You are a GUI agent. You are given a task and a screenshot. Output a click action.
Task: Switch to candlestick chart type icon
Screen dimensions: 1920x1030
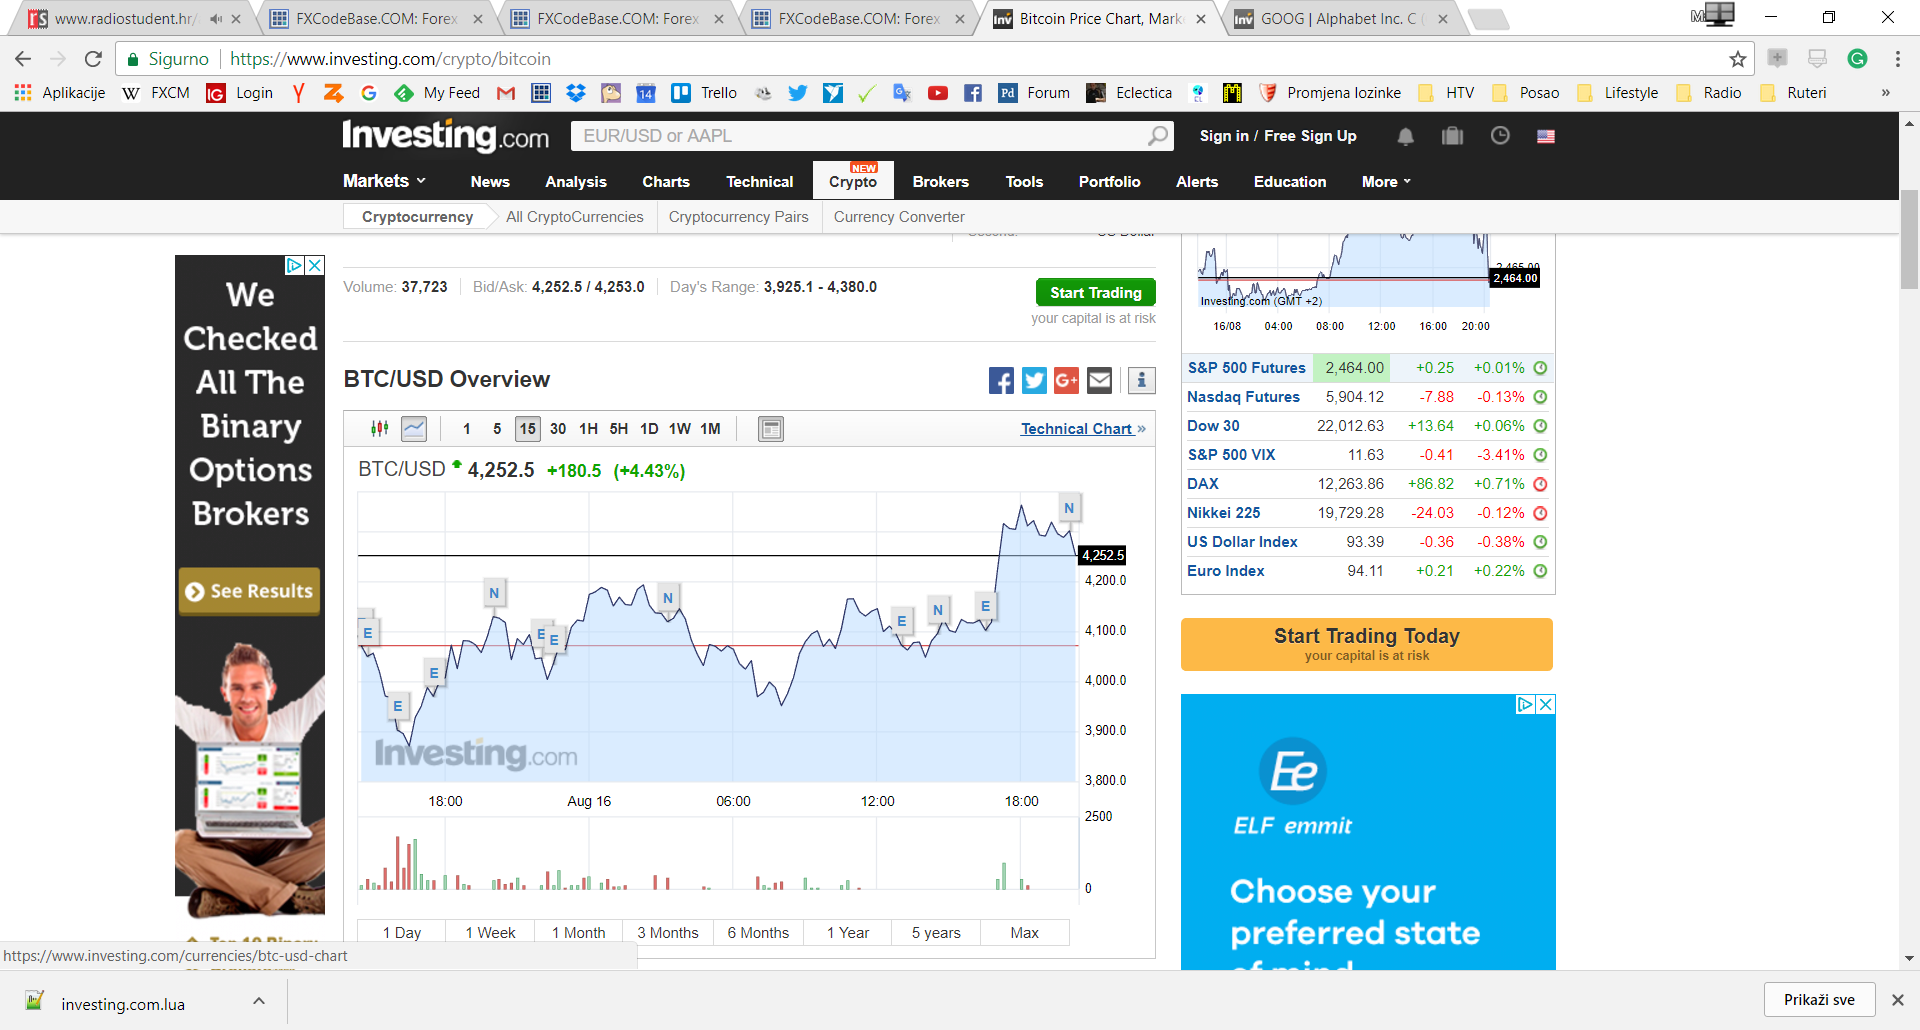pos(380,429)
